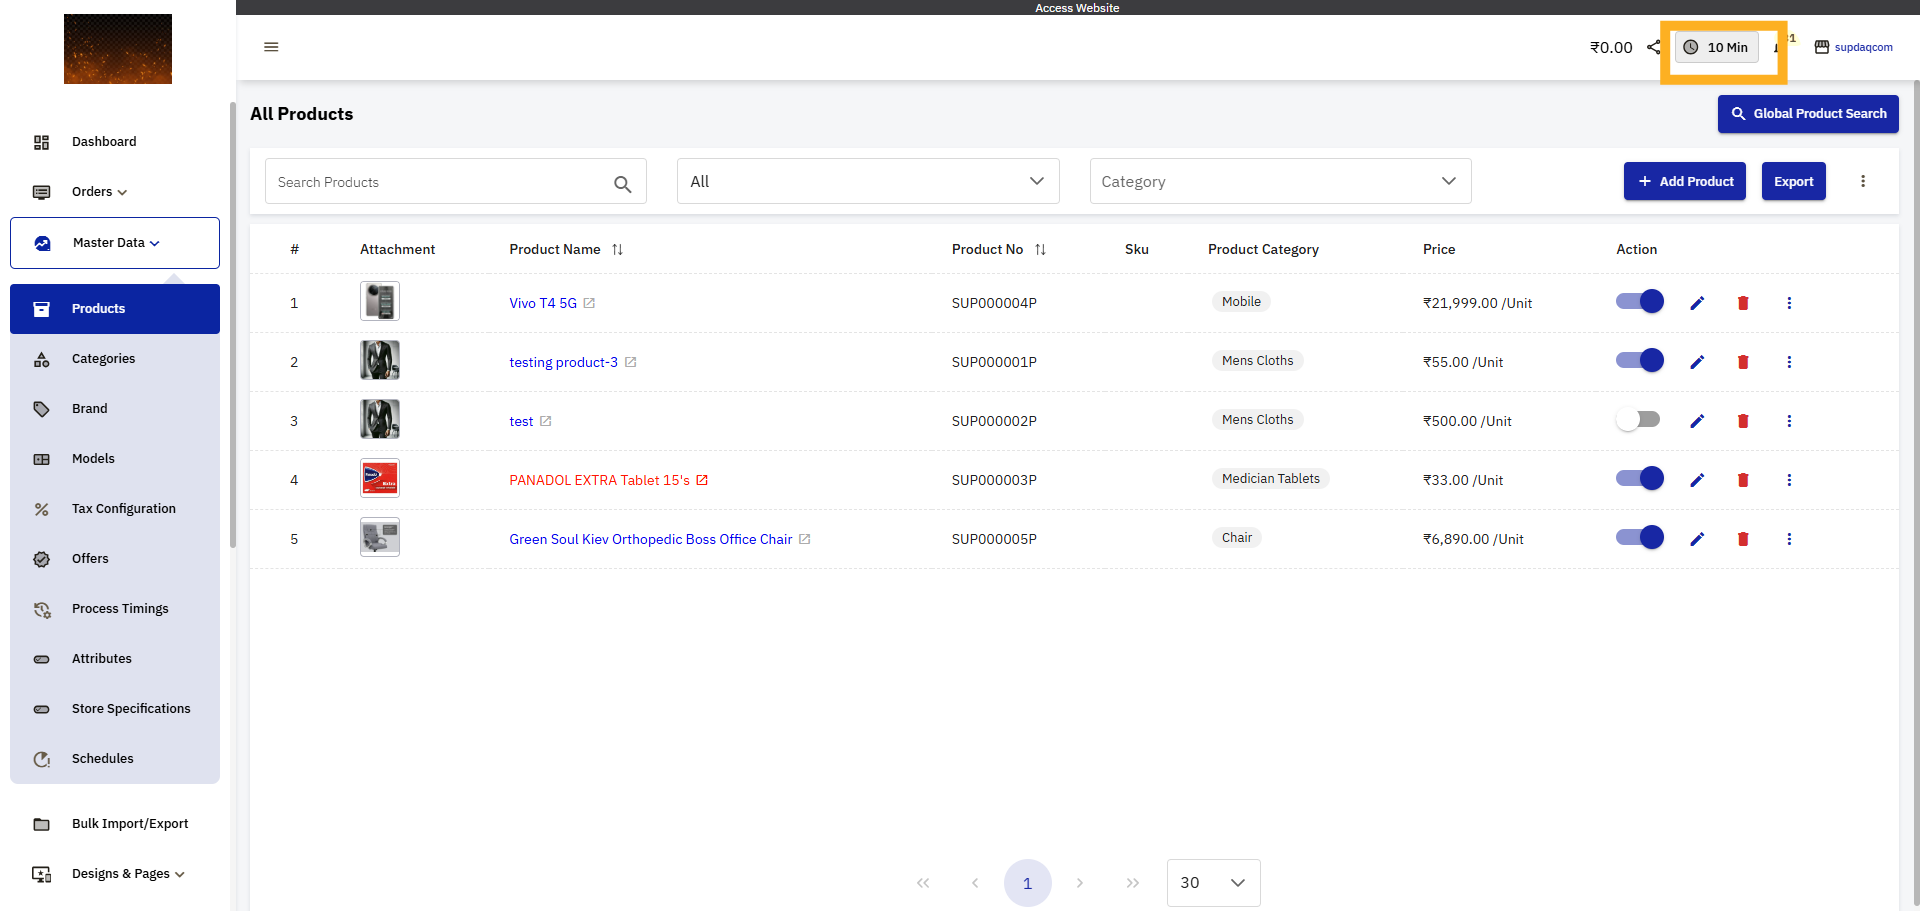Change page size dropdown showing 30
Screen dimensions: 1920x911
[x=1213, y=883]
